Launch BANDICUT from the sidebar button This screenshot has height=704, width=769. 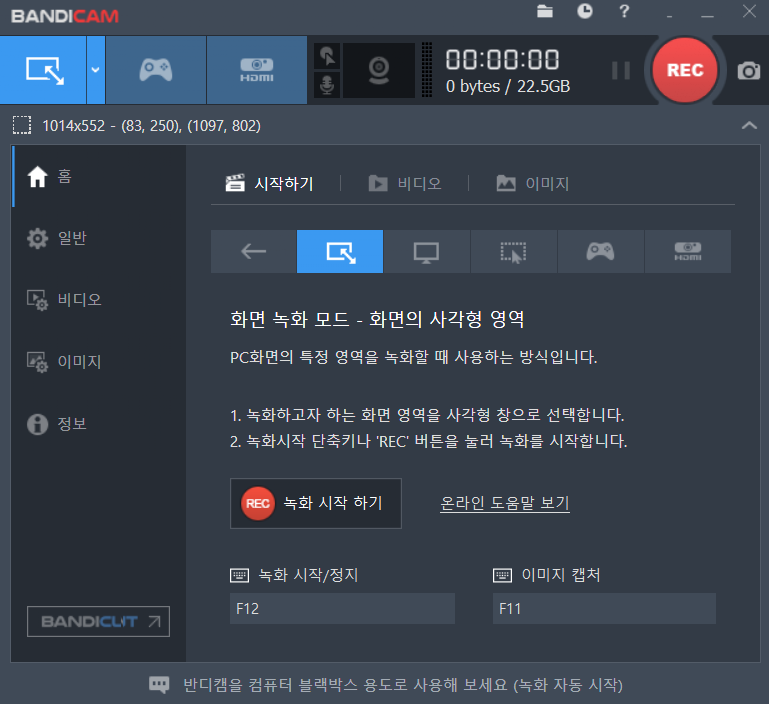[x=98, y=622]
